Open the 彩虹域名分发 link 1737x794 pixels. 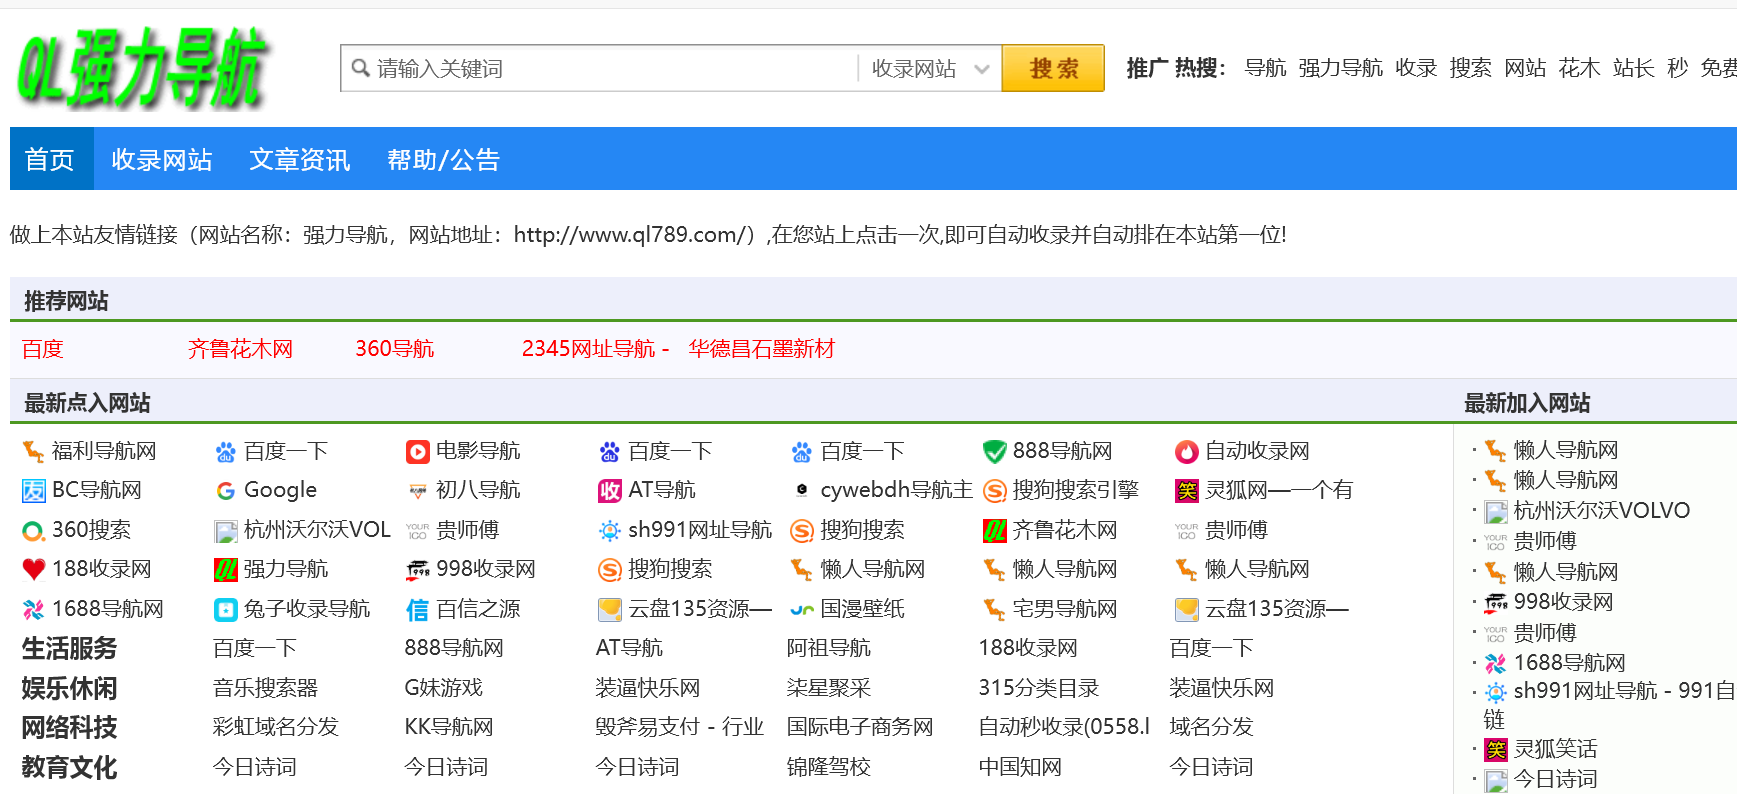click(x=276, y=727)
